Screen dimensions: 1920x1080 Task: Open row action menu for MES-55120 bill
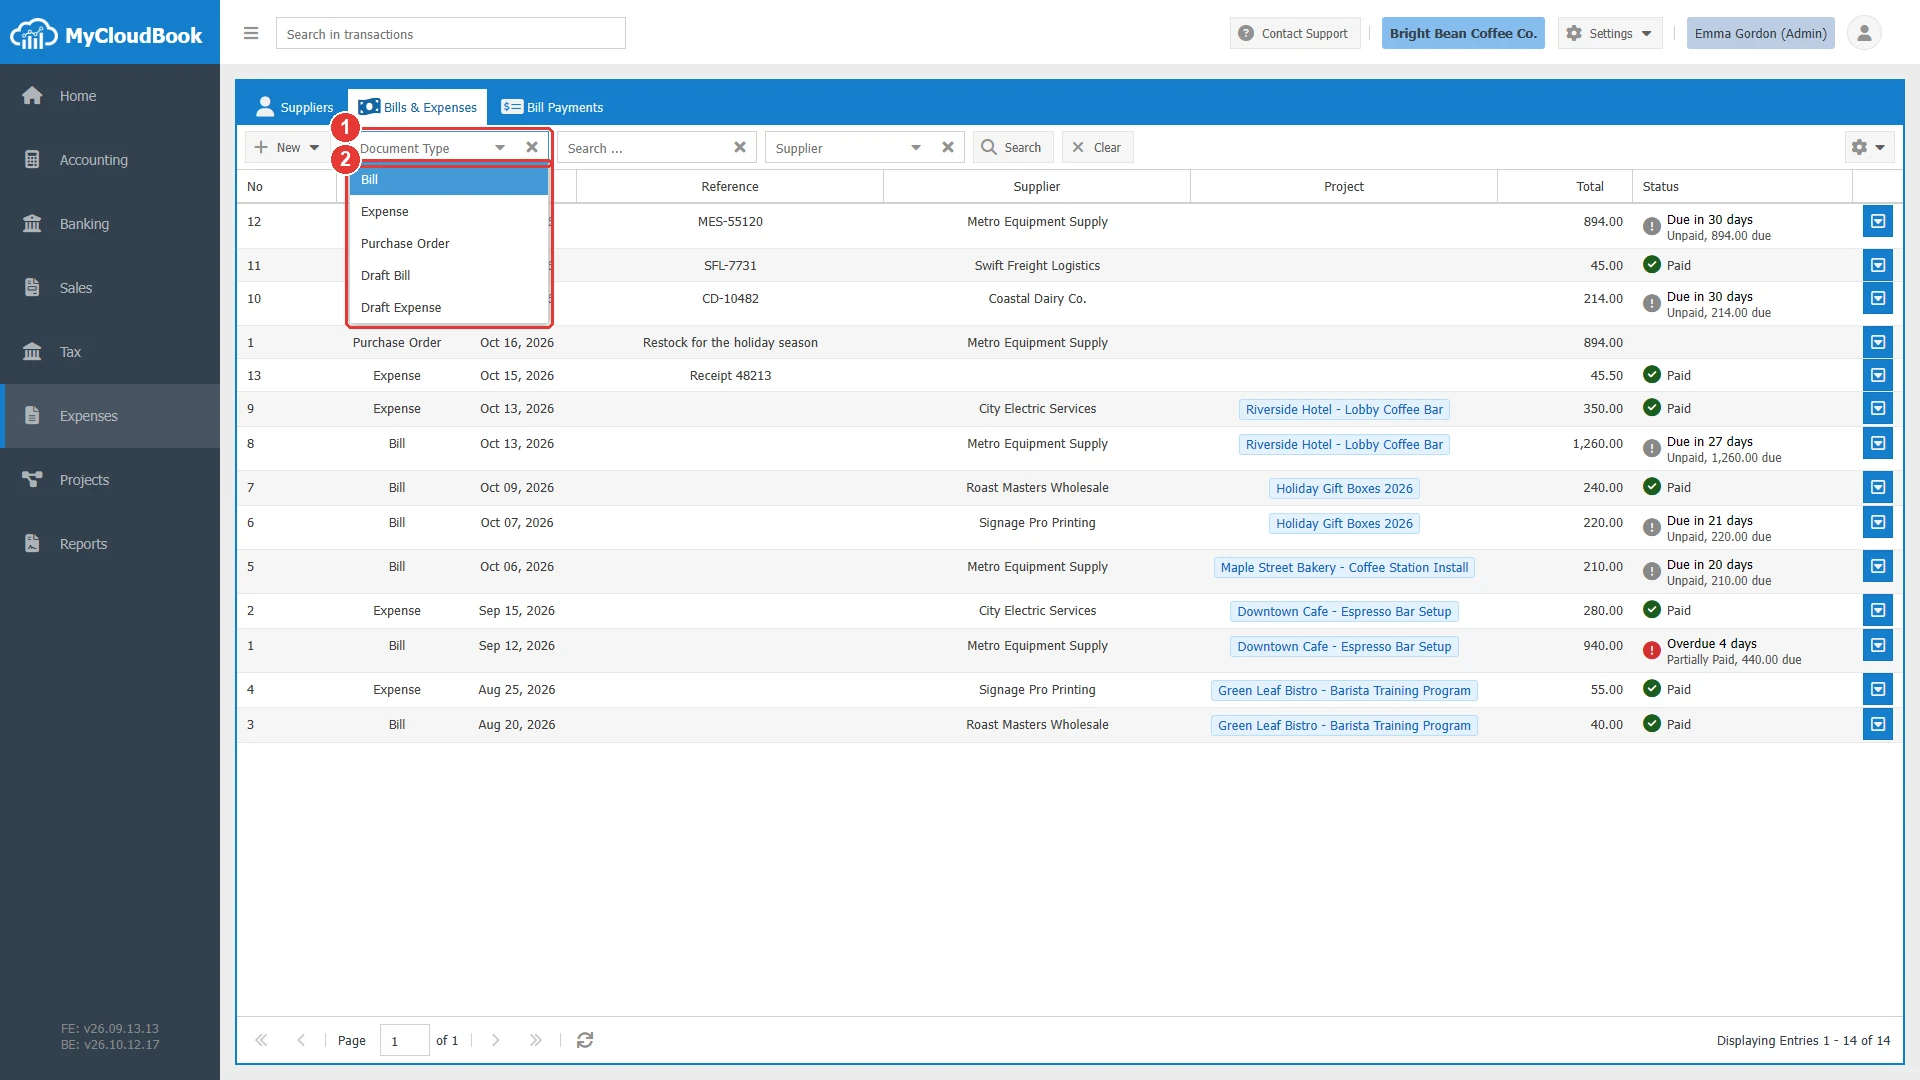pyautogui.click(x=1878, y=221)
